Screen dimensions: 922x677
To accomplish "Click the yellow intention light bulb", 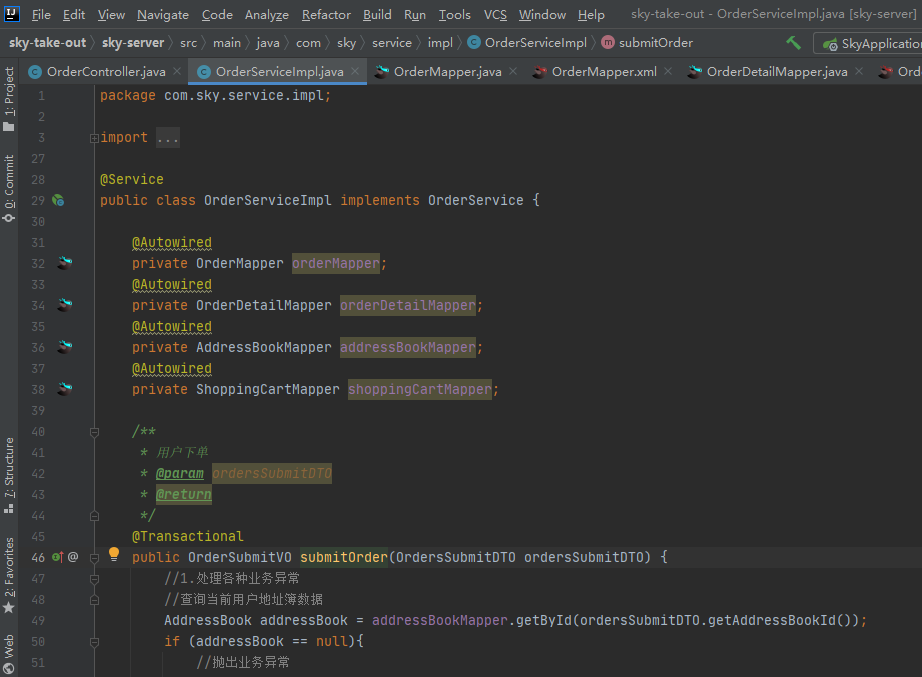I will pos(113,554).
